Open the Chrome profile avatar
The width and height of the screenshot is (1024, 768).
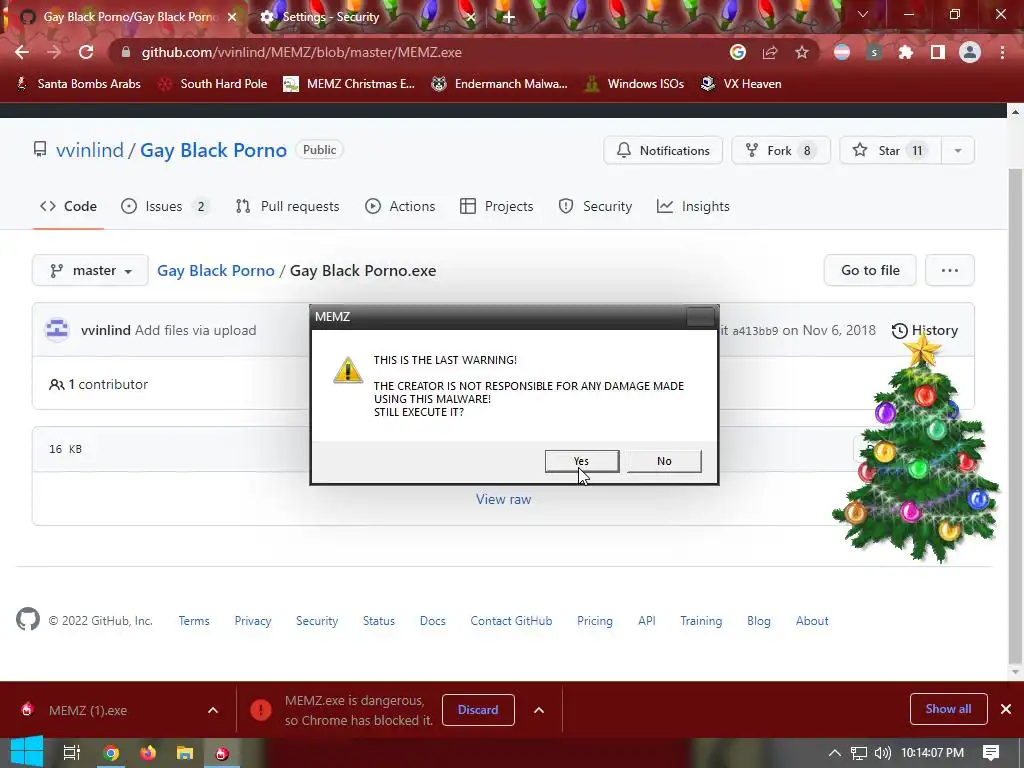point(970,52)
